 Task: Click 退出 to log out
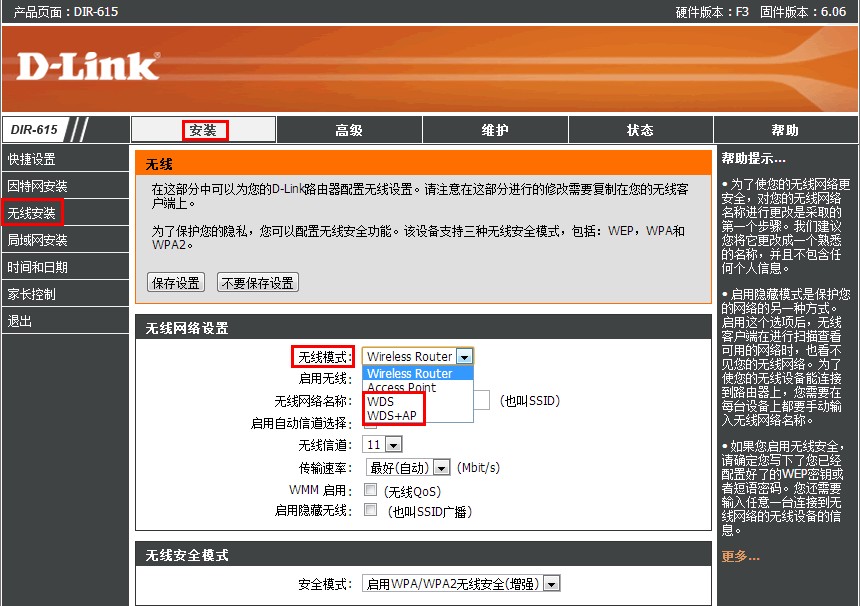(65, 321)
